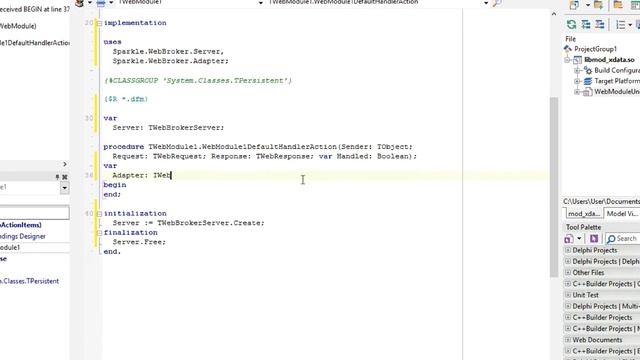
Task: Open the dropdown arrow next to list view icon
Action: 631,25
